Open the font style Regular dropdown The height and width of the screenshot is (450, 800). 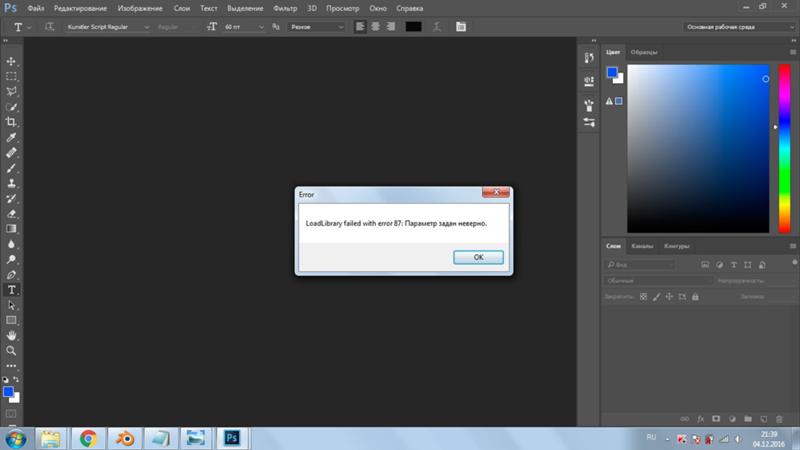click(x=177, y=27)
